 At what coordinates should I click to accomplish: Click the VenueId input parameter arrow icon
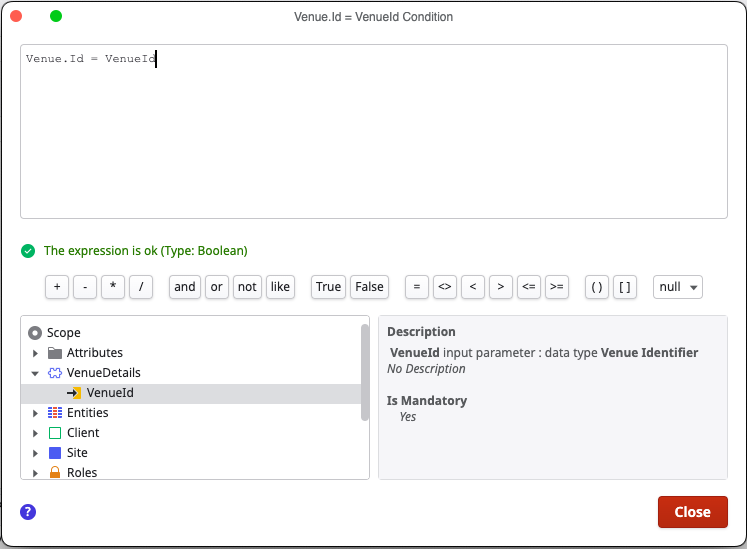[74, 393]
